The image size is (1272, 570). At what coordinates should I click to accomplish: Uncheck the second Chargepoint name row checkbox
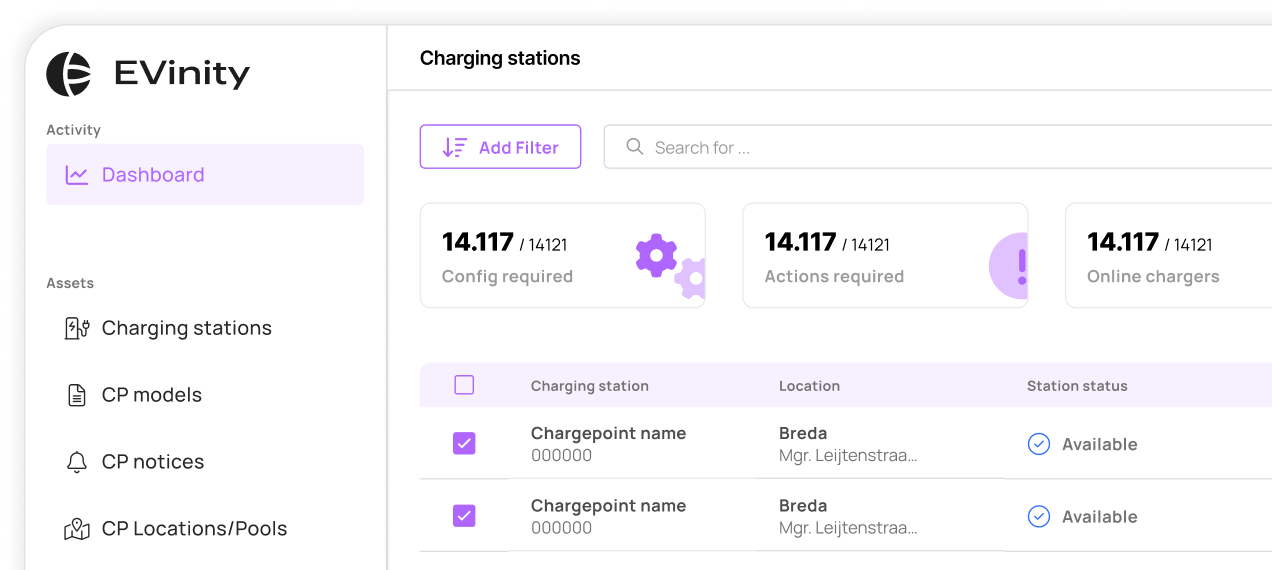[x=464, y=515]
